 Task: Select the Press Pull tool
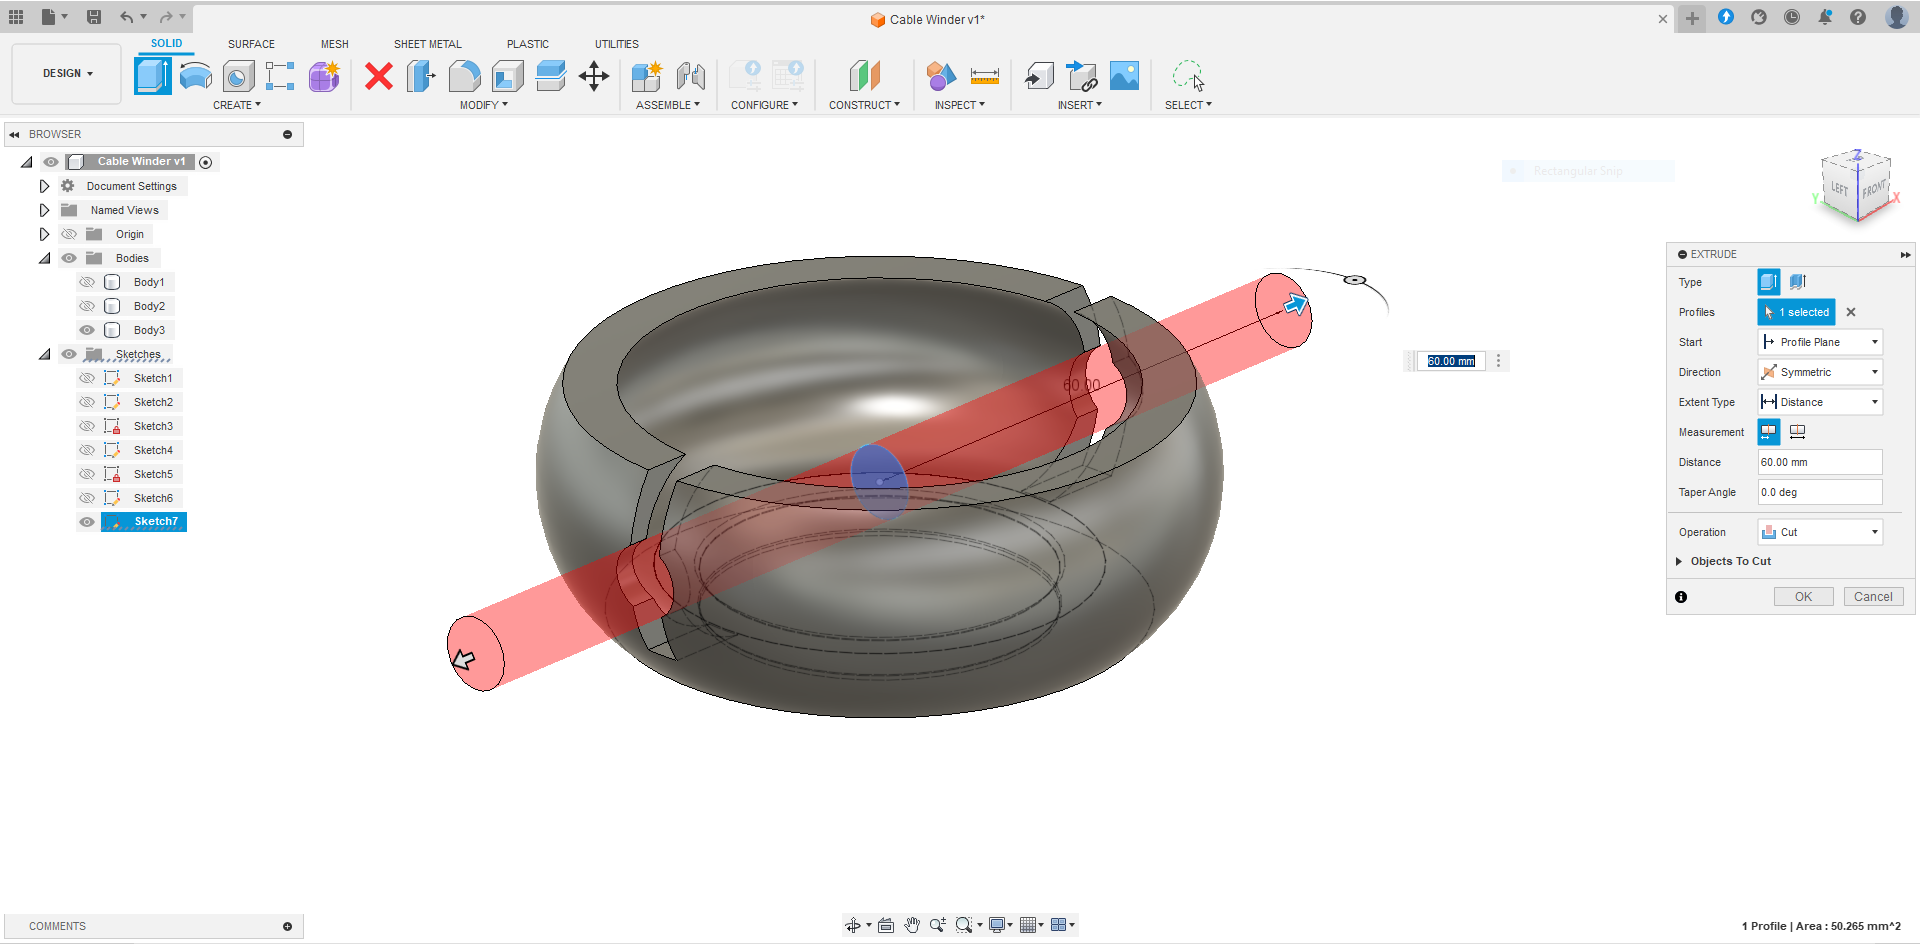coord(421,76)
